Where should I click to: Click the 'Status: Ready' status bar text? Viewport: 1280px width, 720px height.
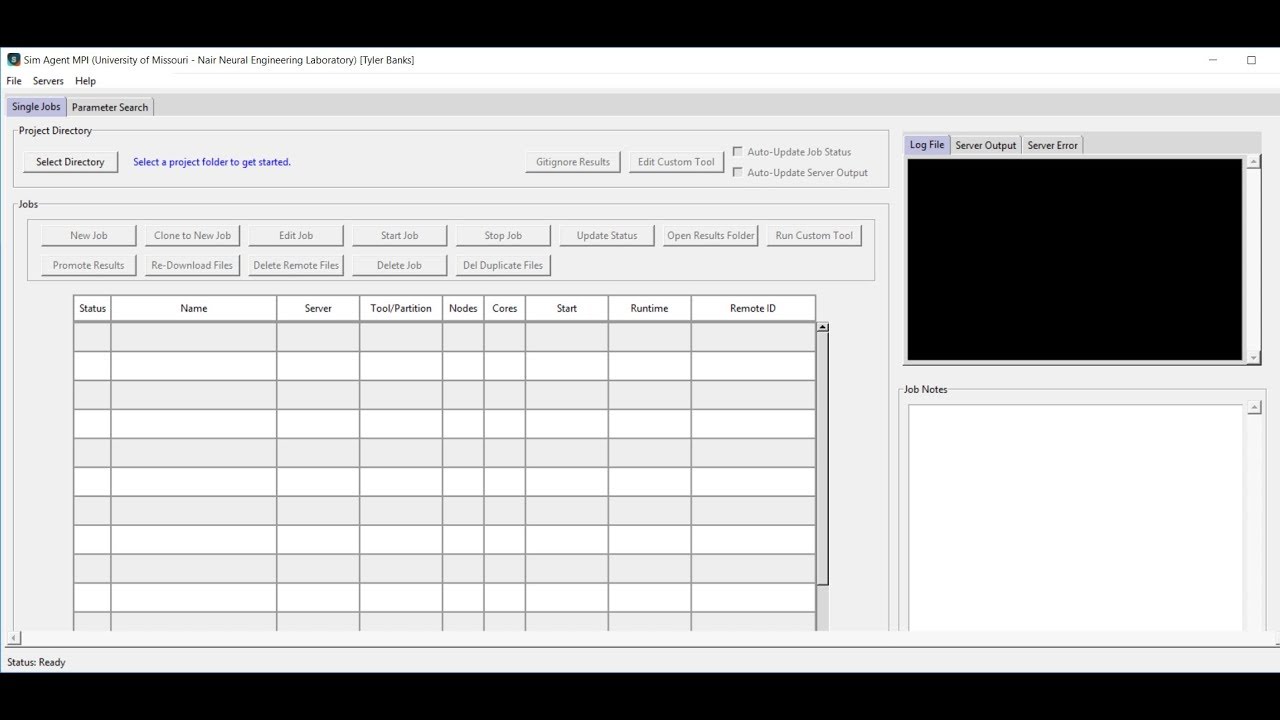pos(36,662)
